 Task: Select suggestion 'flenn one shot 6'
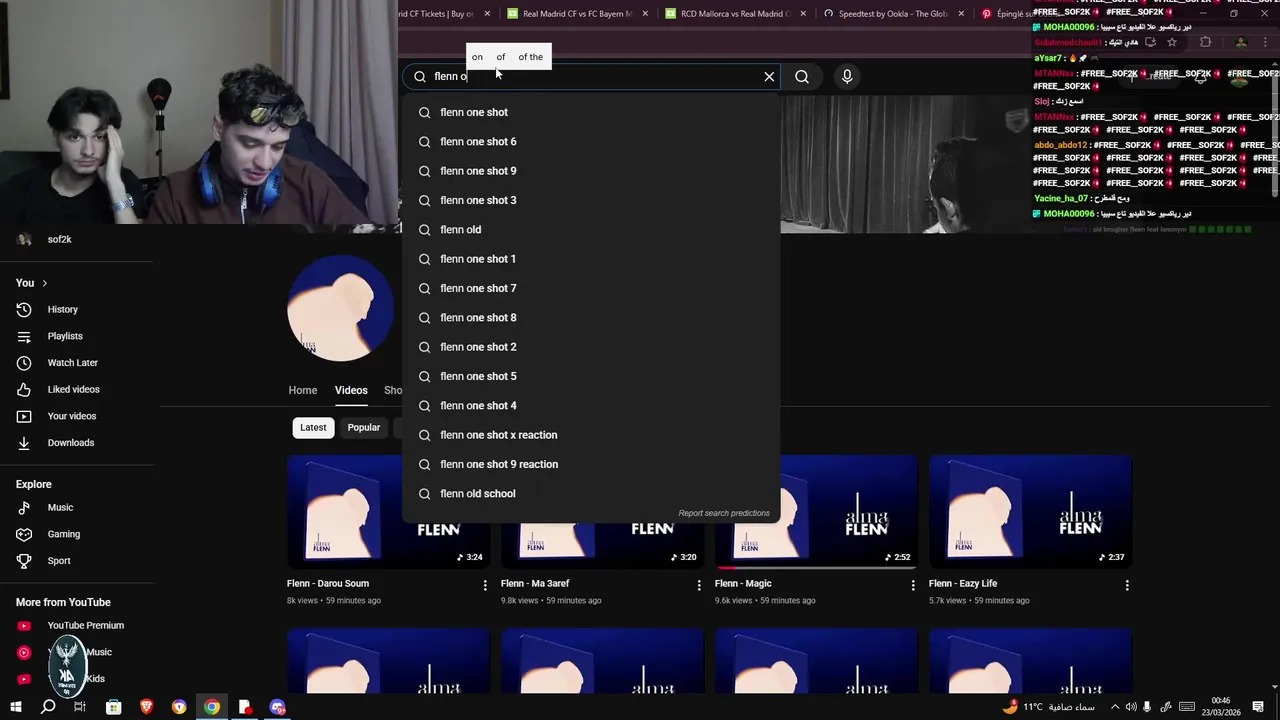(591, 142)
